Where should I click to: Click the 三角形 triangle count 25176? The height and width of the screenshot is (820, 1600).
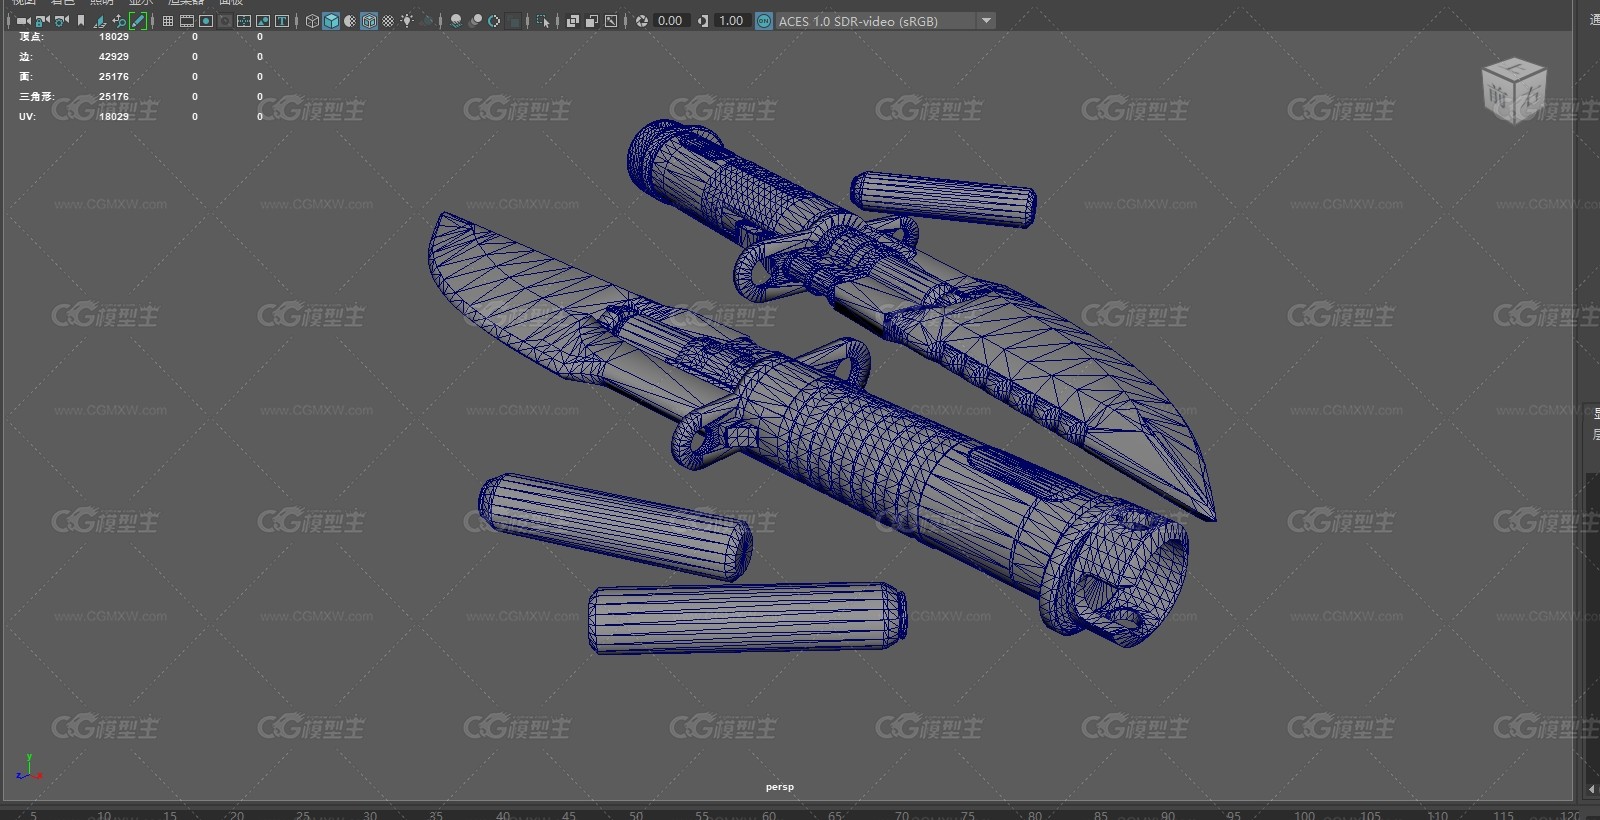tap(114, 97)
